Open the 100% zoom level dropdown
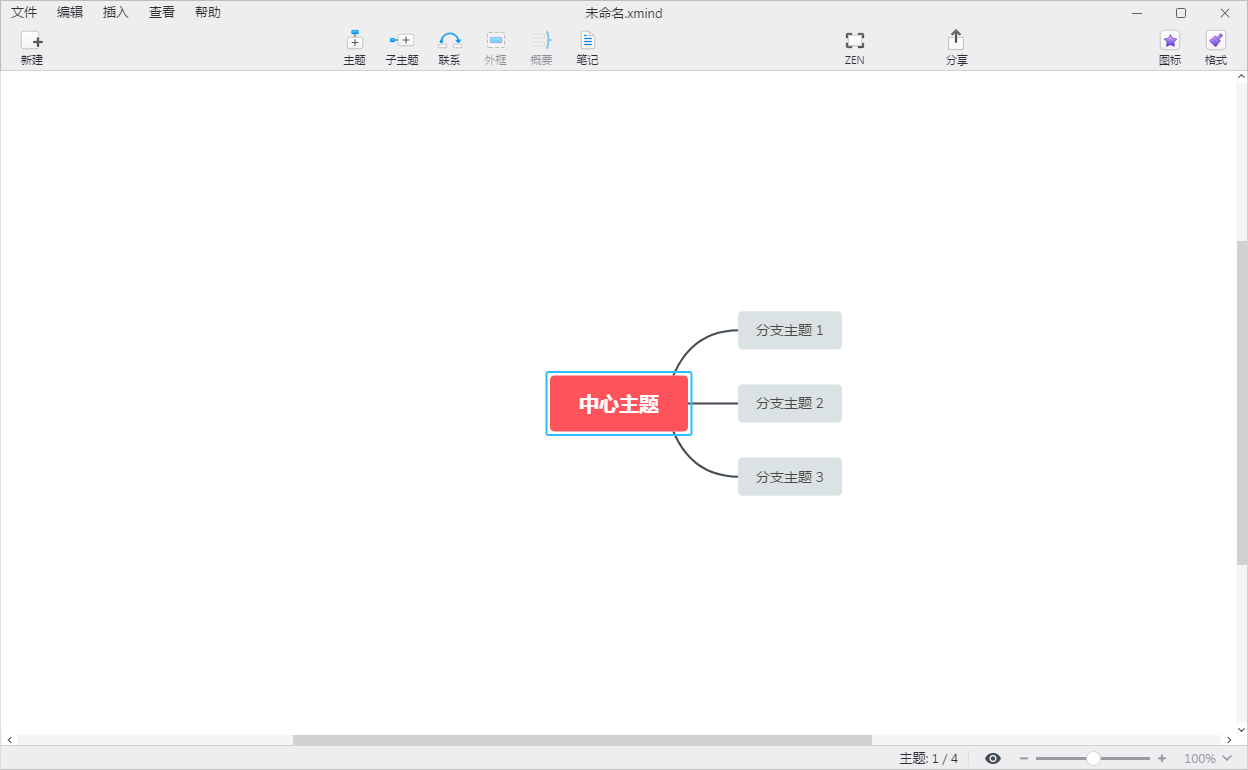 [x=1208, y=759]
